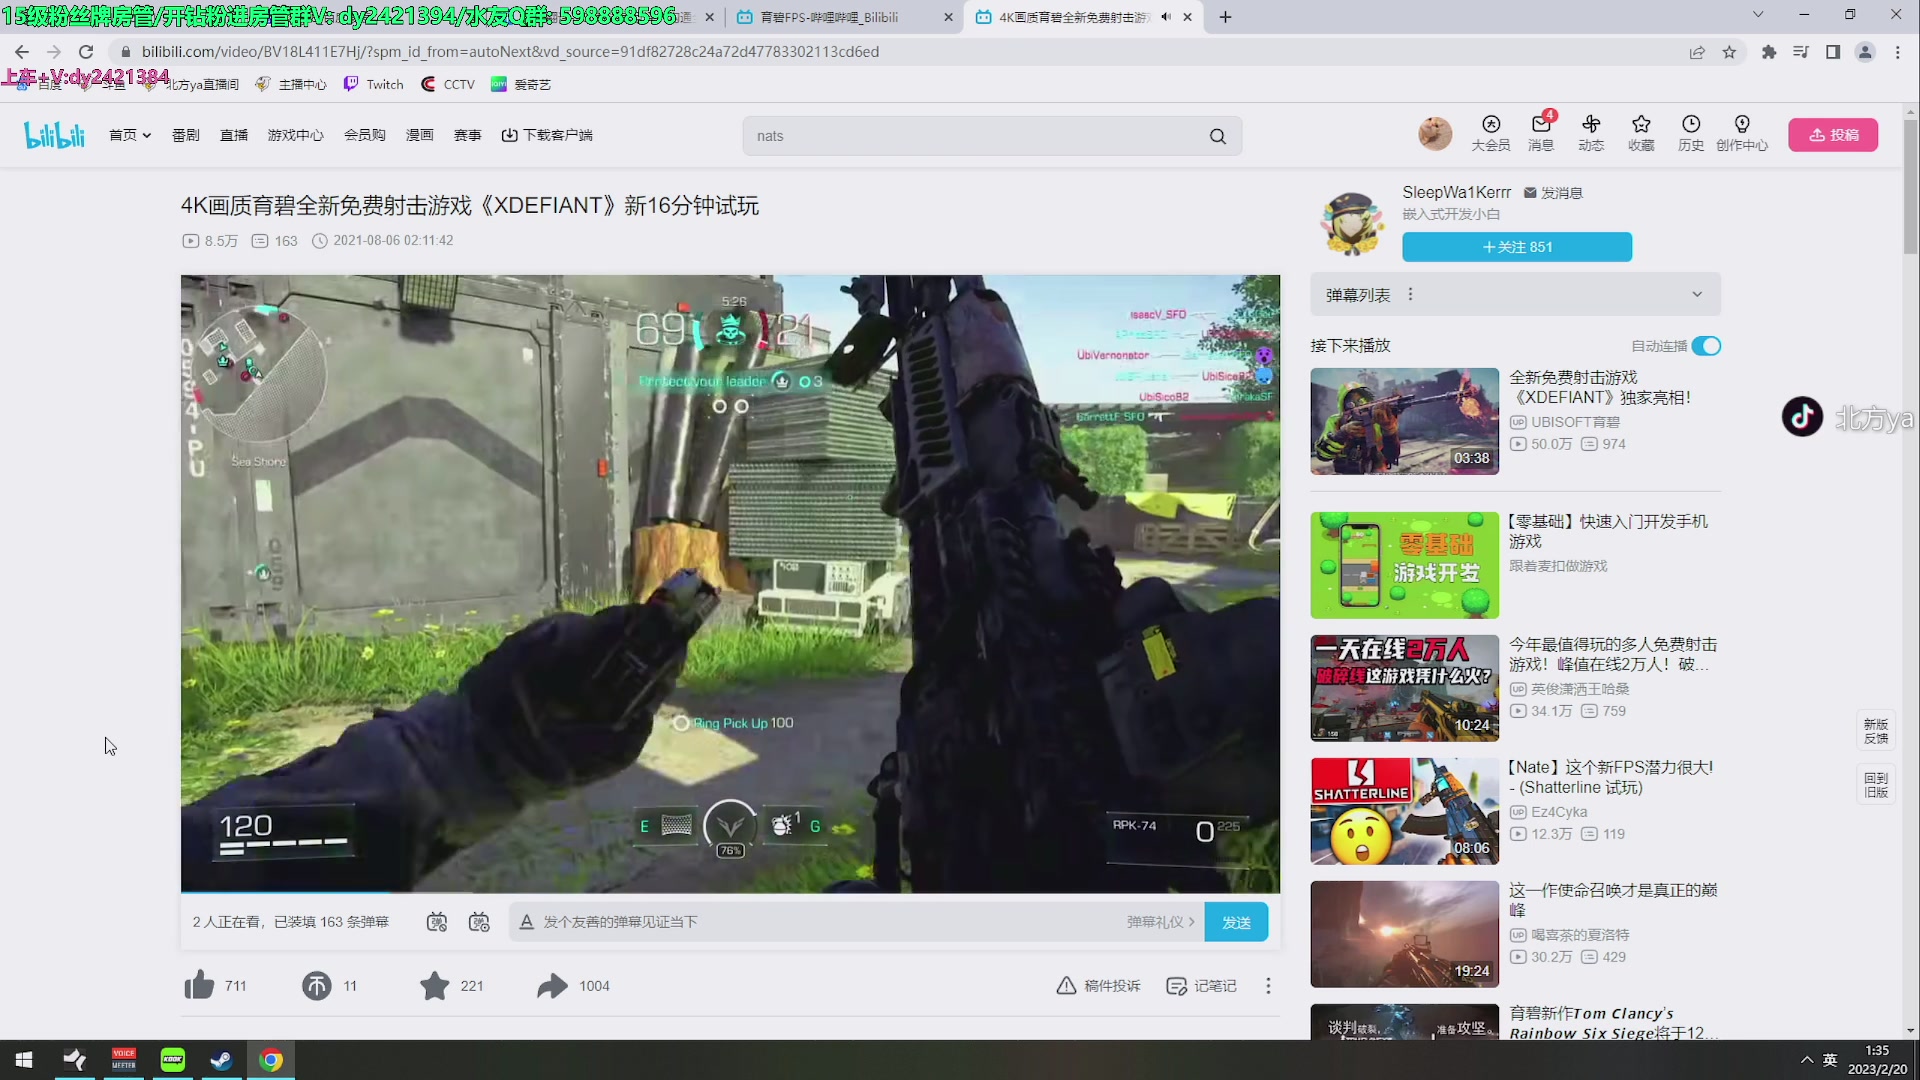Open Chrome menu three dots
Viewport: 1920px width, 1080px height.
click(1898, 52)
